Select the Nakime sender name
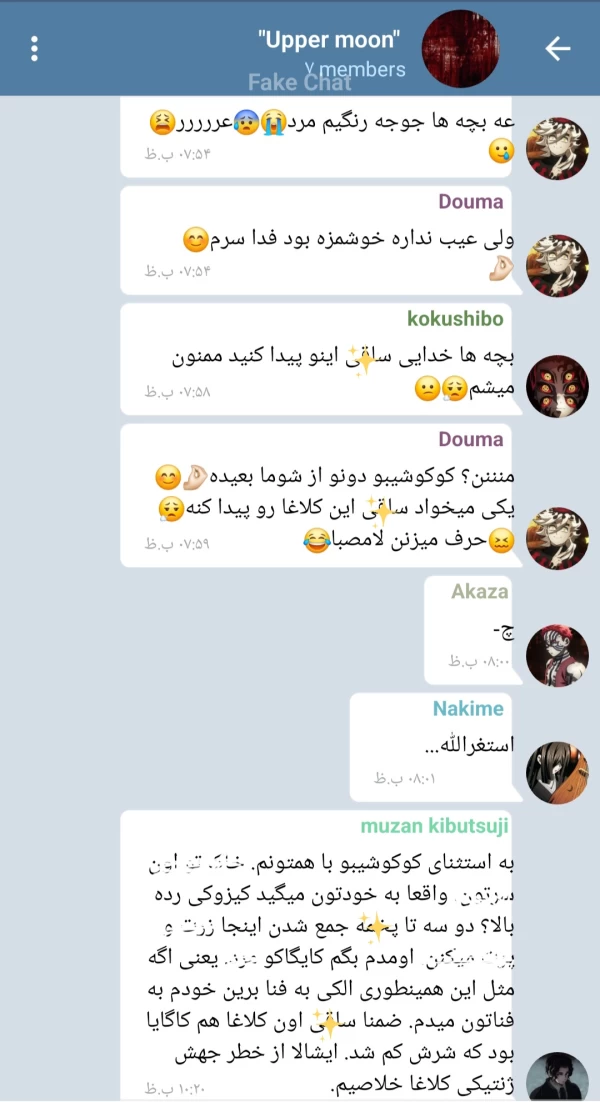600x1102 pixels. pyautogui.click(x=469, y=708)
